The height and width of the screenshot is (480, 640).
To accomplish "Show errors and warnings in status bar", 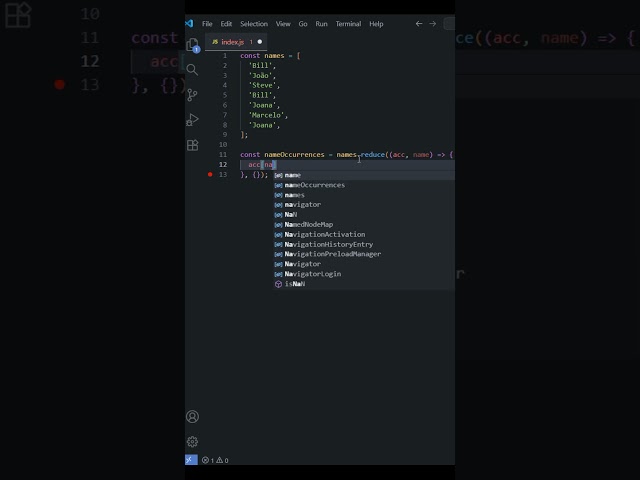I will pos(215,460).
